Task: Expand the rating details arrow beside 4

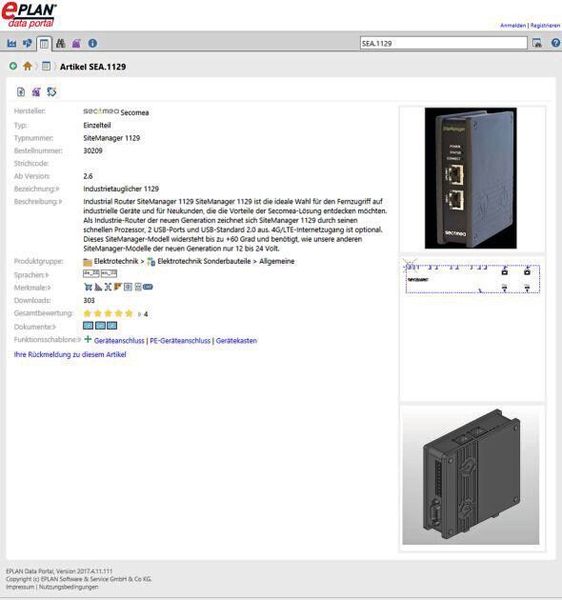Action: click(139, 315)
